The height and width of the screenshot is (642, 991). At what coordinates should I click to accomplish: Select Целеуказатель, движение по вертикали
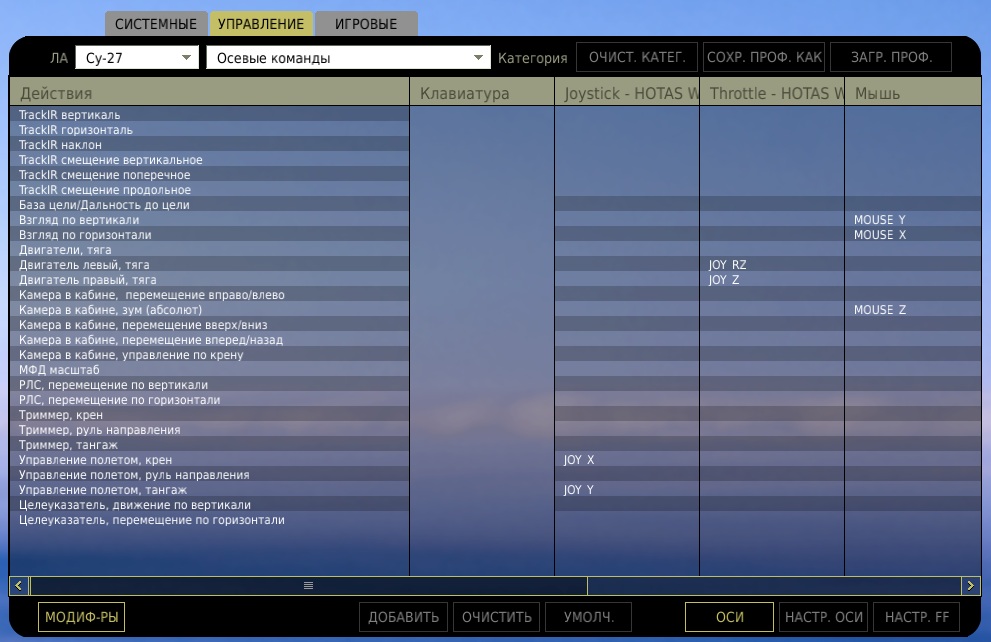click(209, 505)
